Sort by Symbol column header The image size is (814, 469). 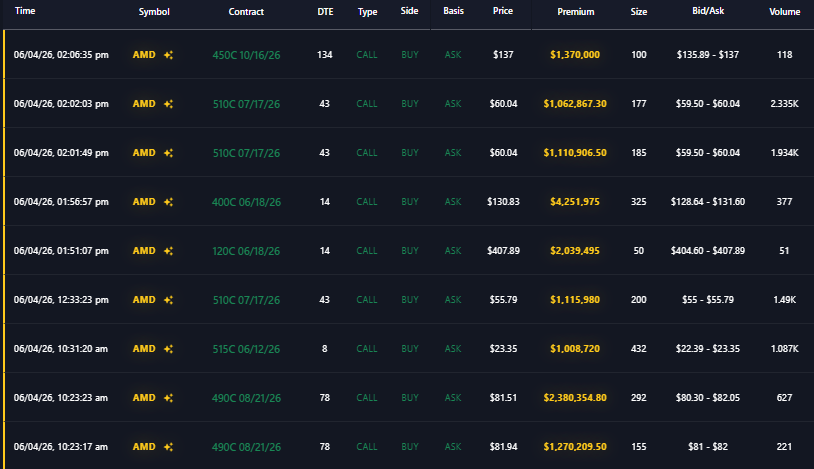tap(154, 11)
